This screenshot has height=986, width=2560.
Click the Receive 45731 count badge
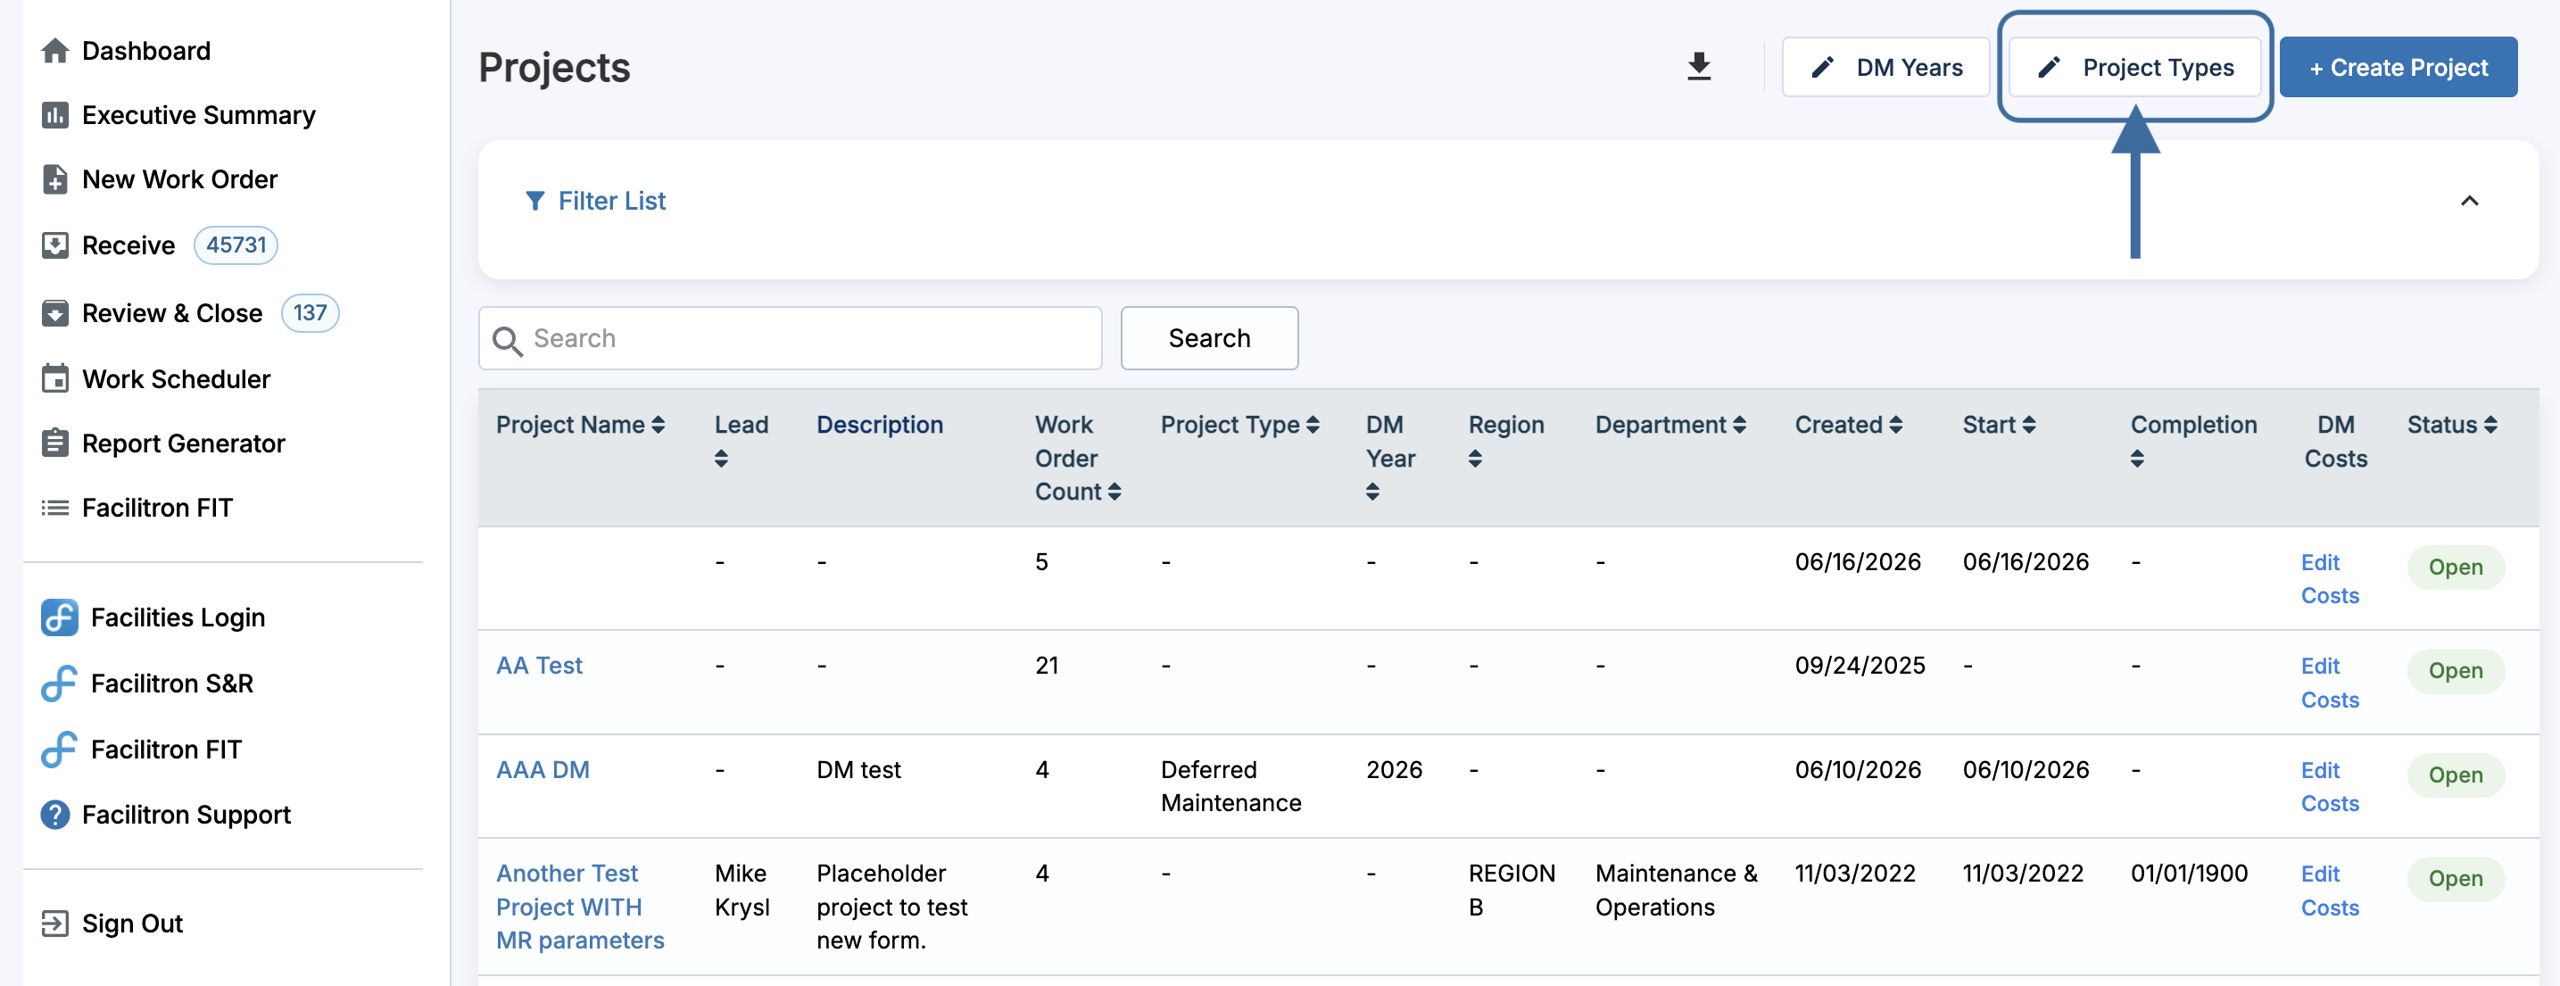[x=236, y=245]
